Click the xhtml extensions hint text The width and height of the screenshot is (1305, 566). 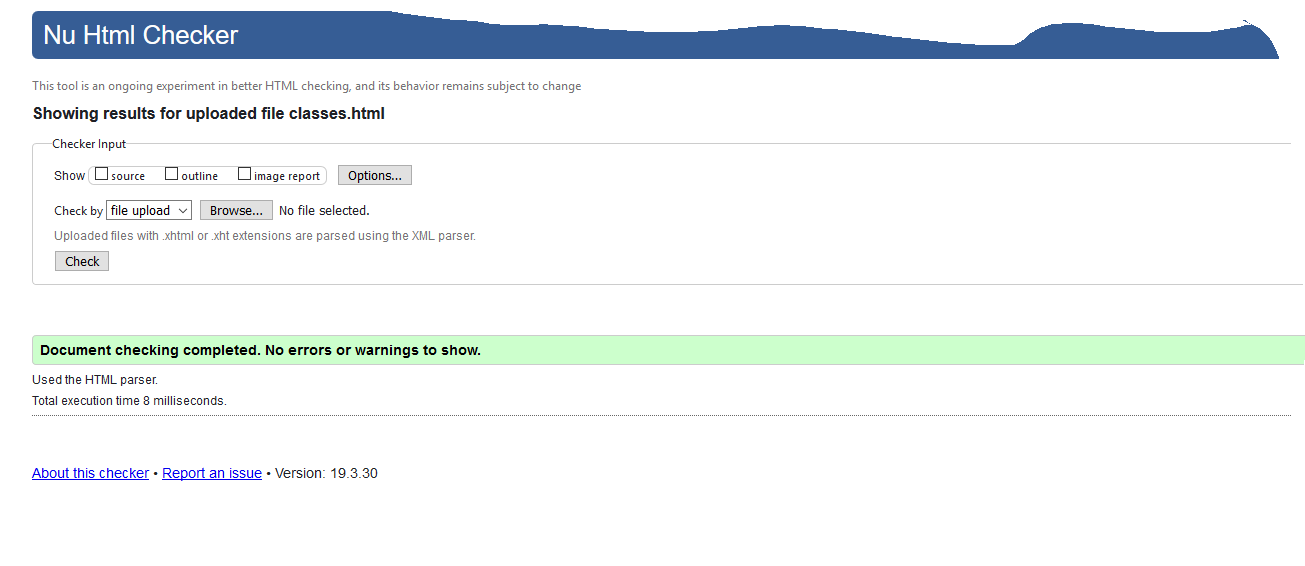pyautogui.click(x=264, y=236)
